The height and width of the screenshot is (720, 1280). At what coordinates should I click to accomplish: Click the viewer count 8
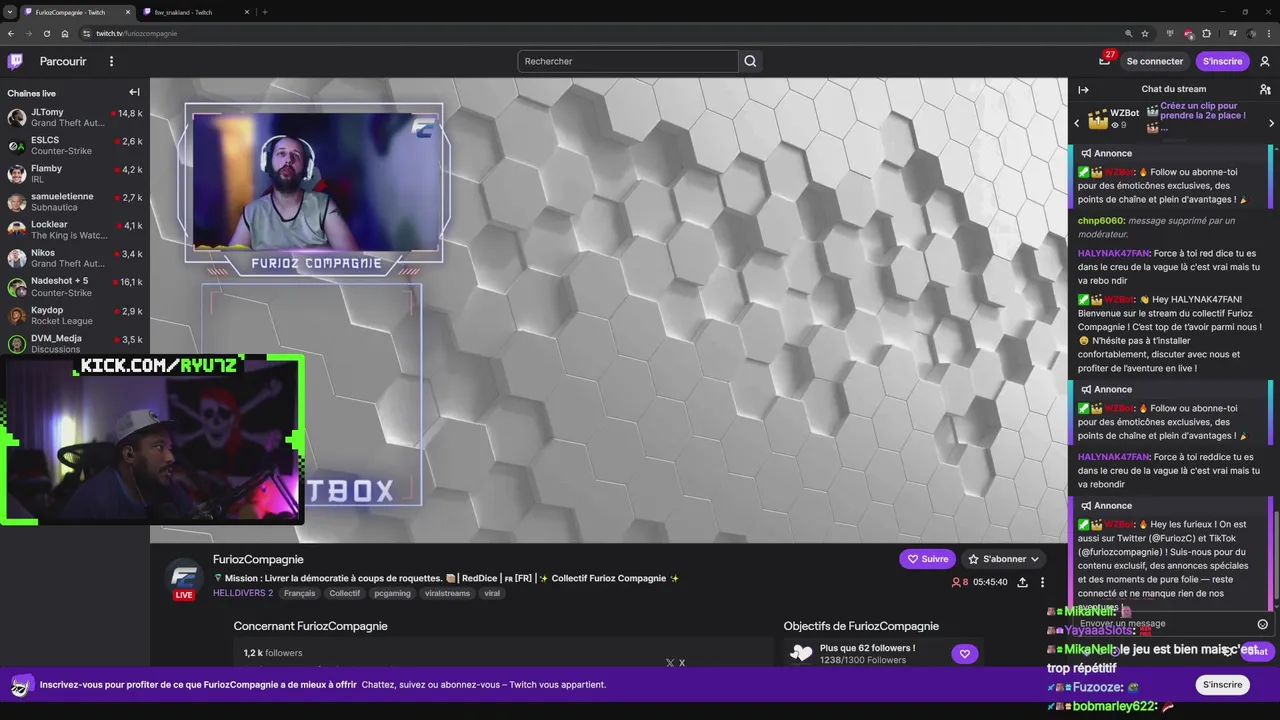(x=960, y=582)
